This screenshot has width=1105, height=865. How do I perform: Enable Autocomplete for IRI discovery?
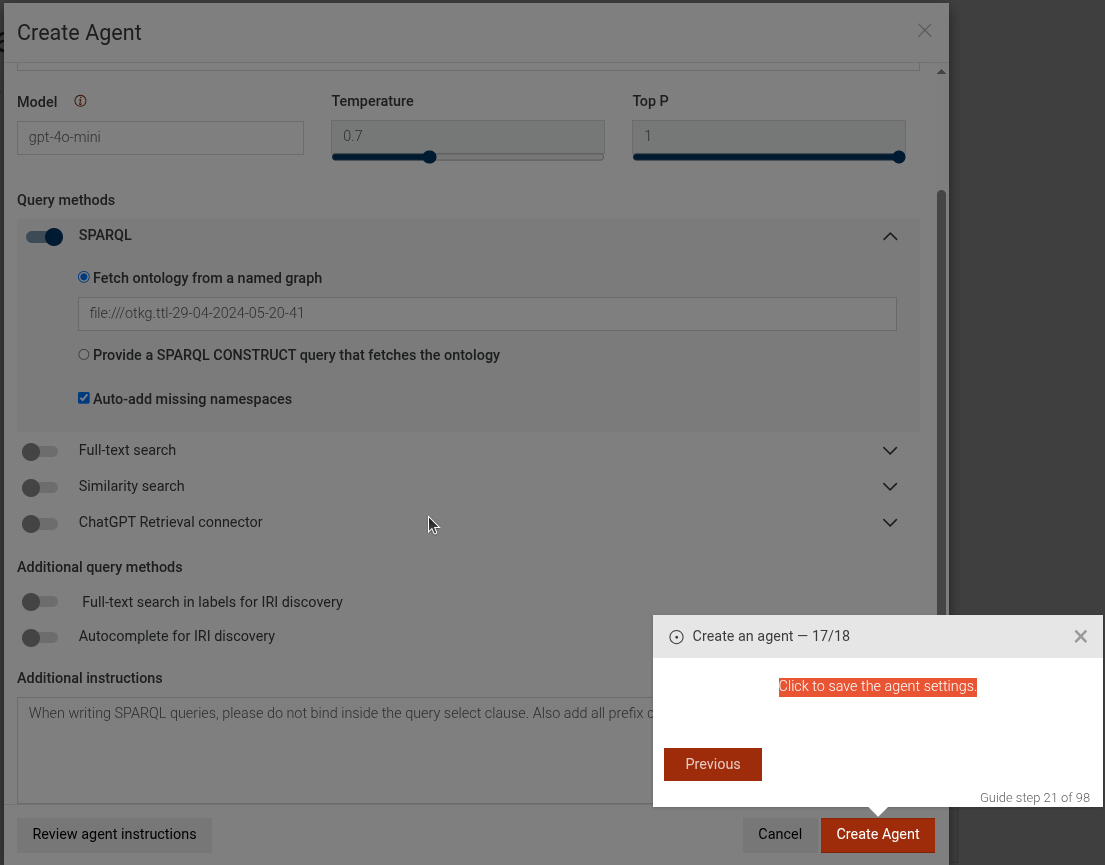pyautogui.click(x=39, y=638)
